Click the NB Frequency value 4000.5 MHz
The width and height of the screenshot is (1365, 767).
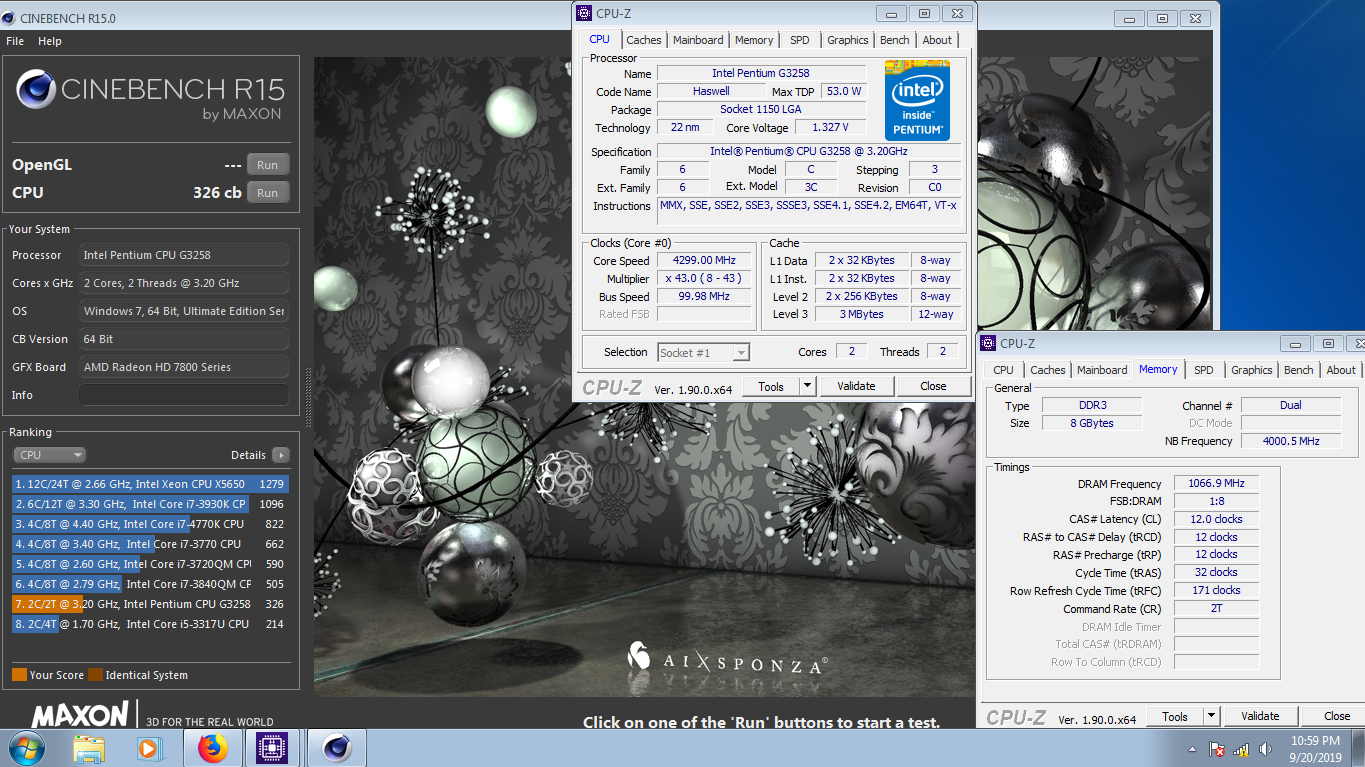coord(1291,441)
